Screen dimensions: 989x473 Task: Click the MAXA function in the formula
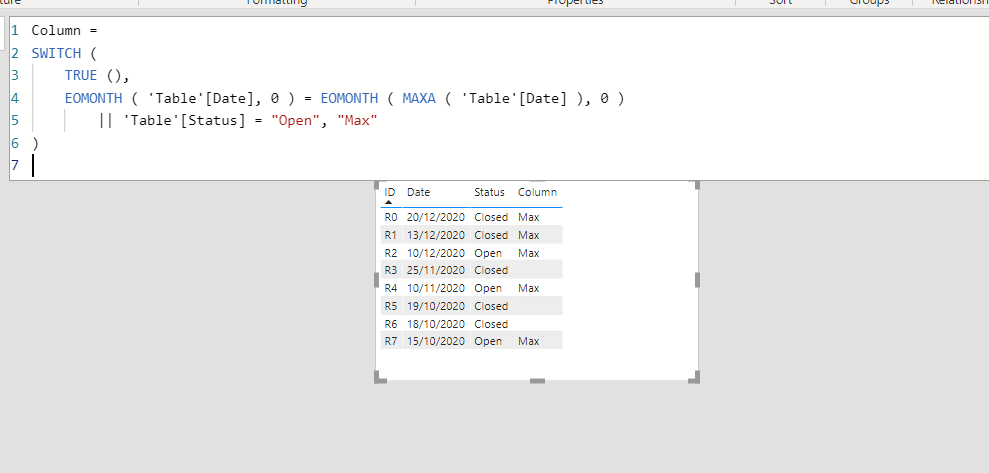(419, 98)
